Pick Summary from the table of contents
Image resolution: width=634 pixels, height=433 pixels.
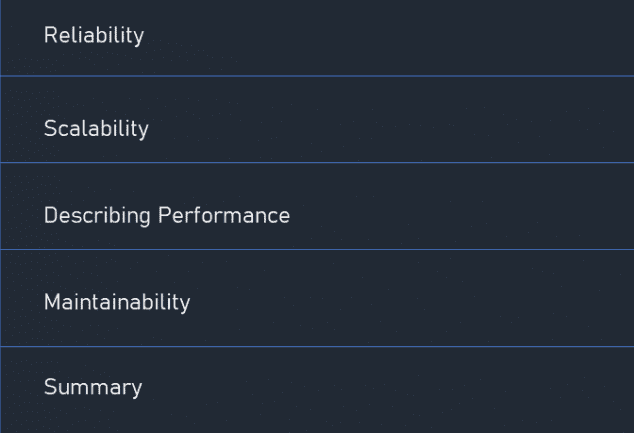(317, 390)
